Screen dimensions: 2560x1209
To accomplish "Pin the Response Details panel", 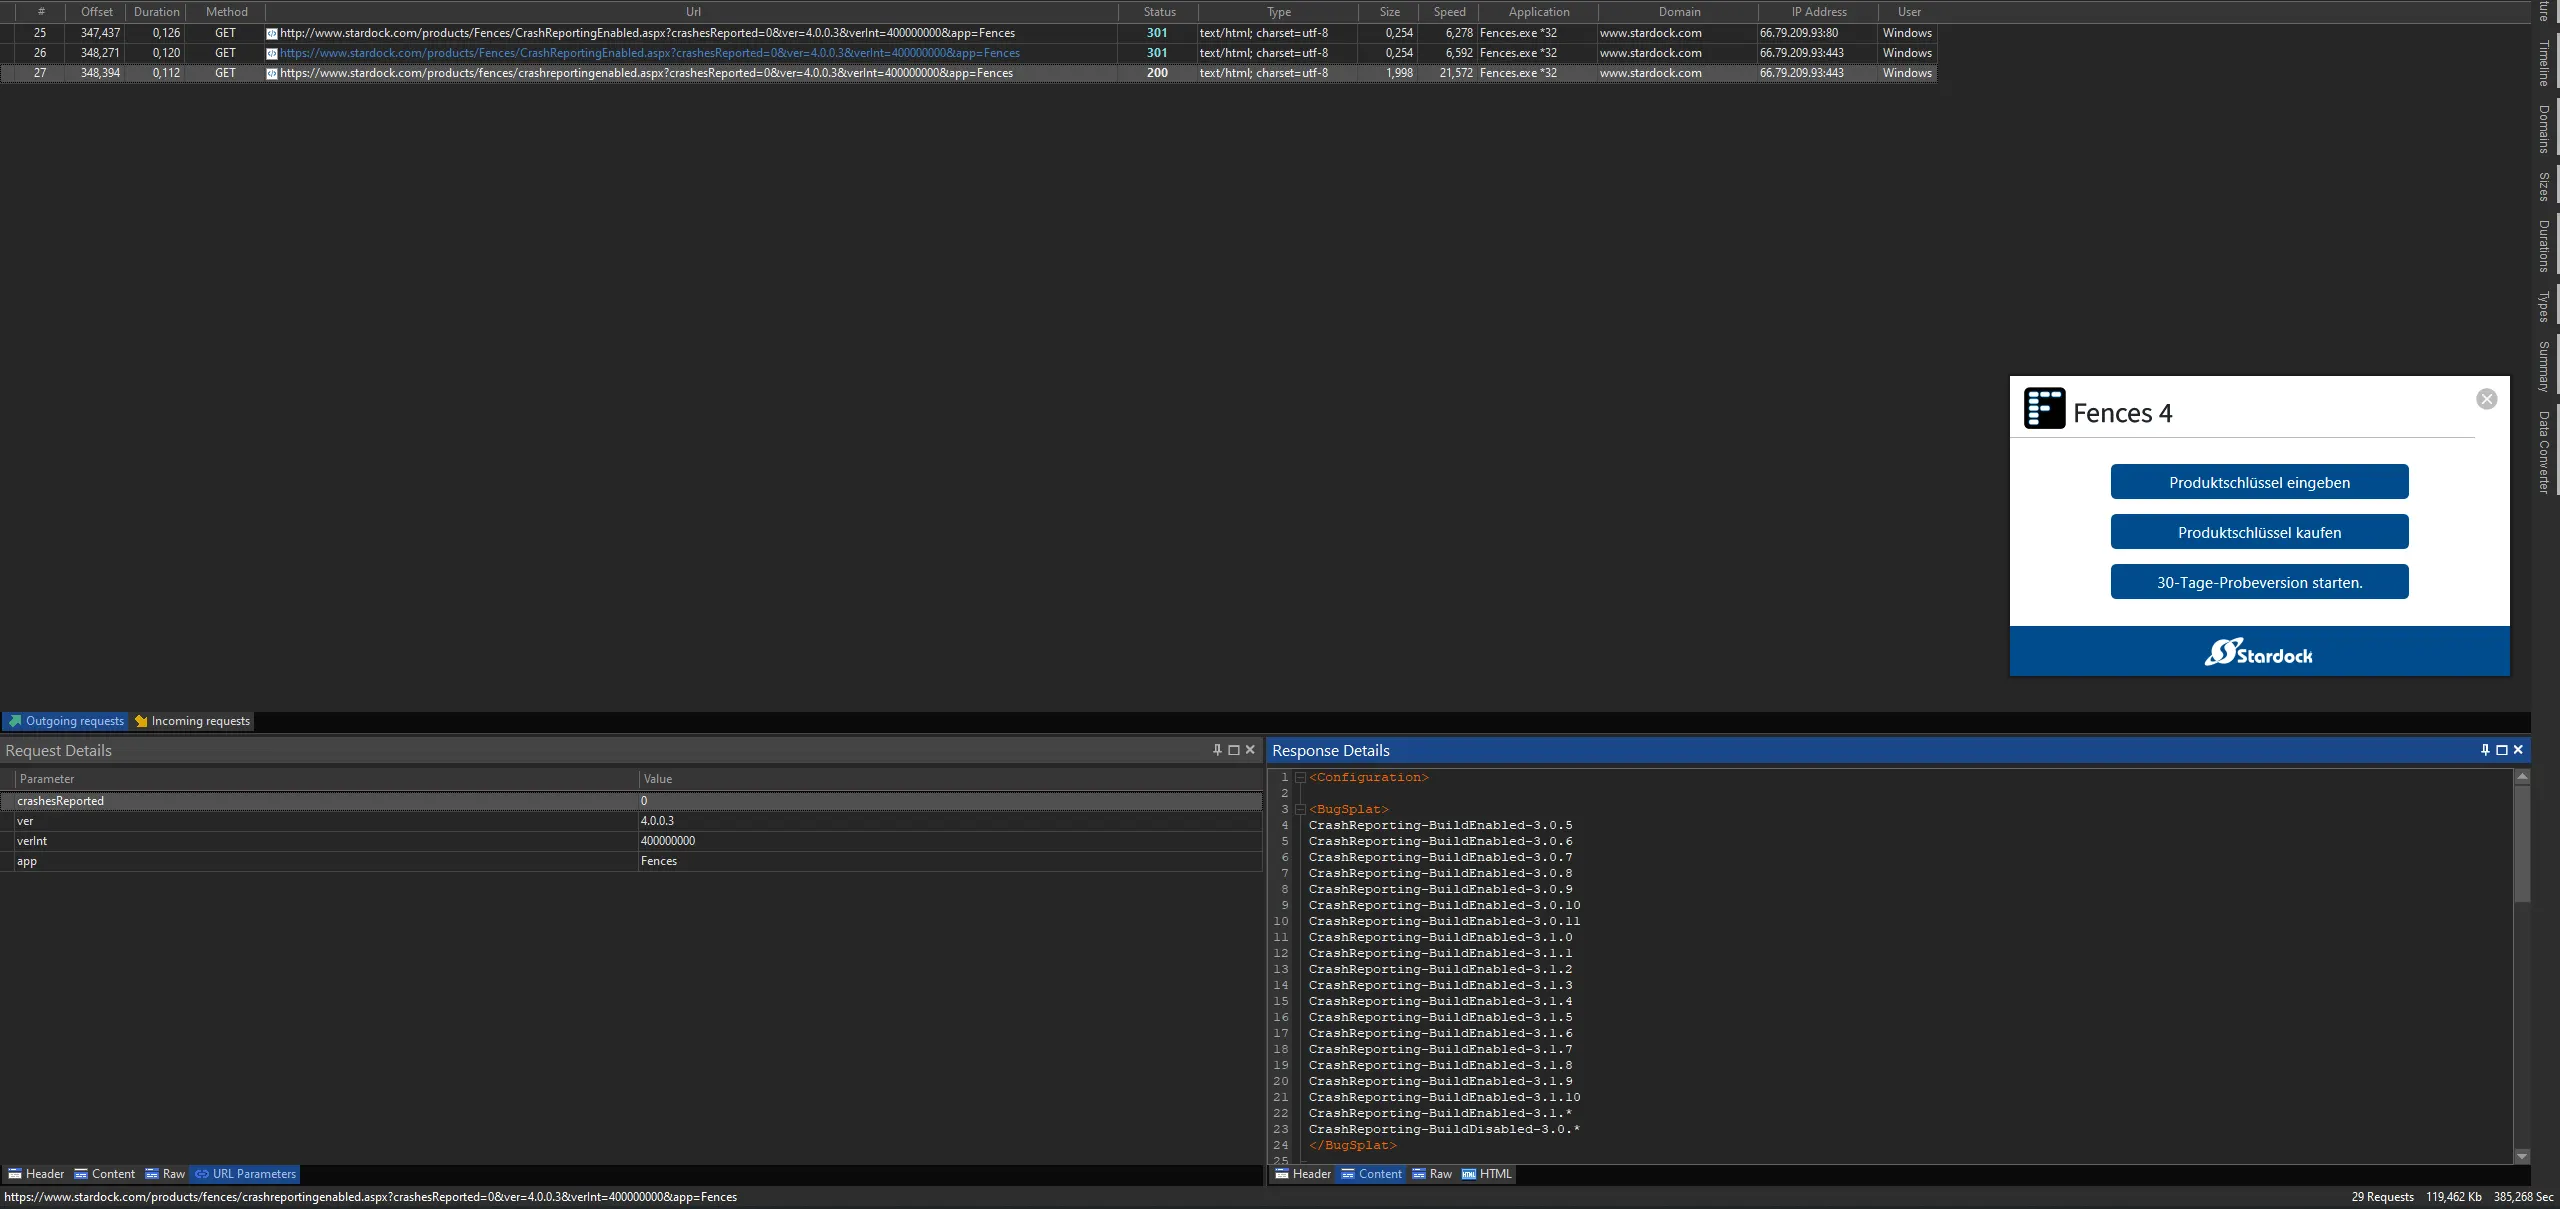I will 2485,750.
